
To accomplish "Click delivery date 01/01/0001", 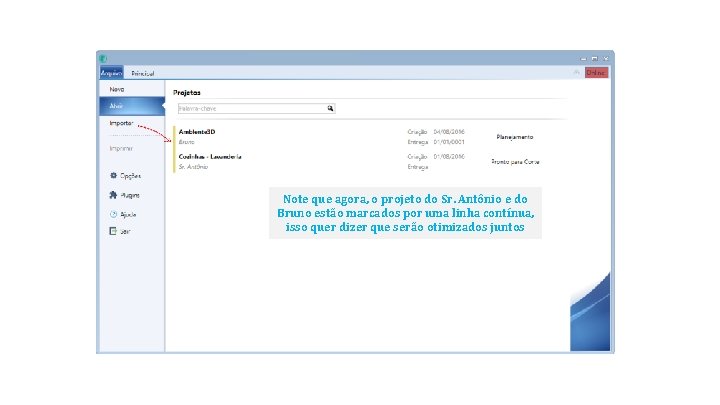I will (449, 142).
